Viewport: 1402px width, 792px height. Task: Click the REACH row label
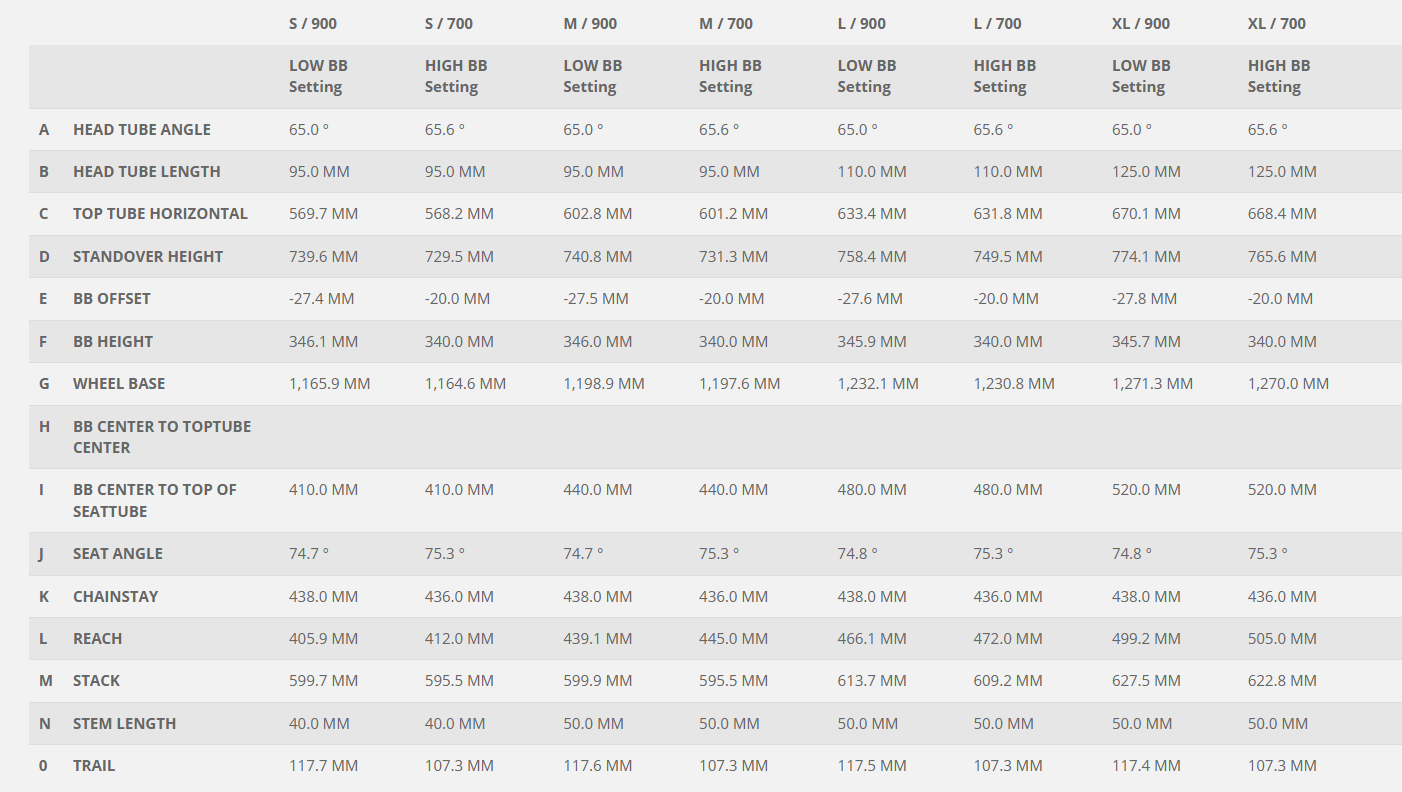point(97,638)
